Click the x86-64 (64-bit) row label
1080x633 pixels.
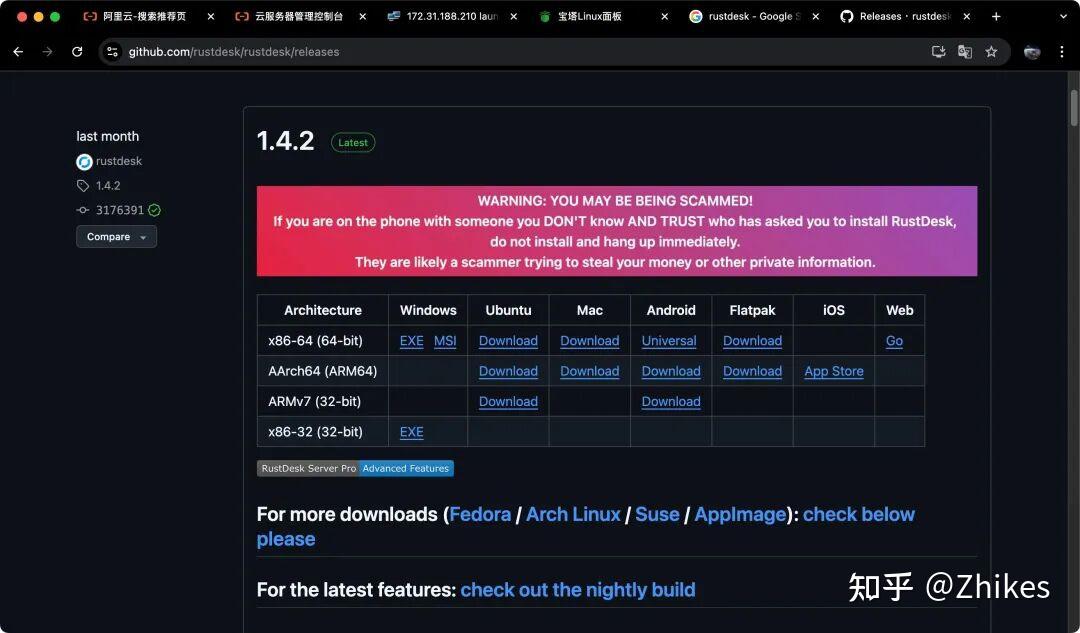coord(315,341)
